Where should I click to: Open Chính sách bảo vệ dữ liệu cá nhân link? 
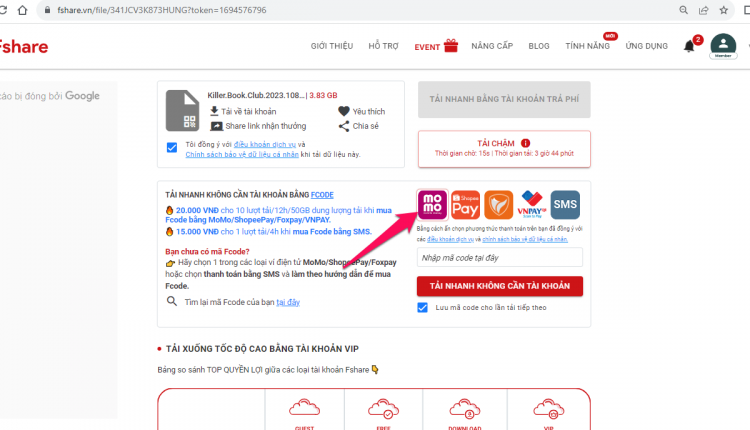click(x=242, y=154)
